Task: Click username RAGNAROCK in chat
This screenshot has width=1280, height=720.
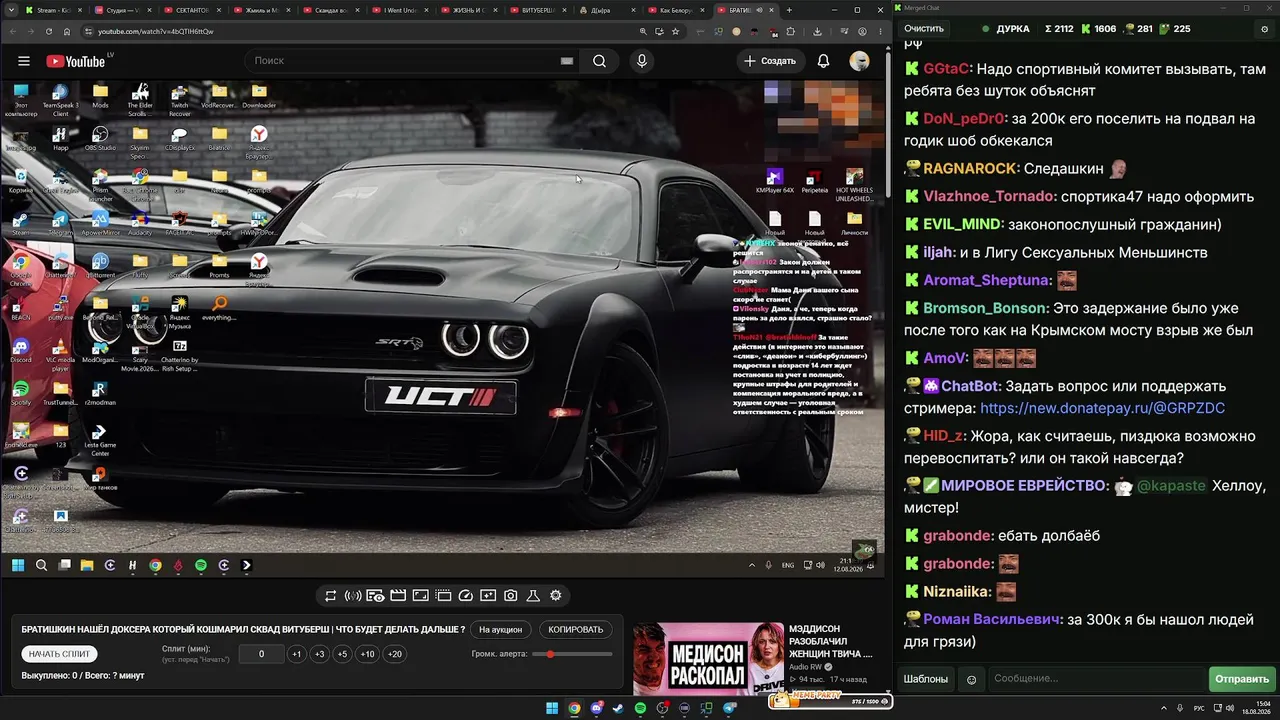Action: click(970, 169)
